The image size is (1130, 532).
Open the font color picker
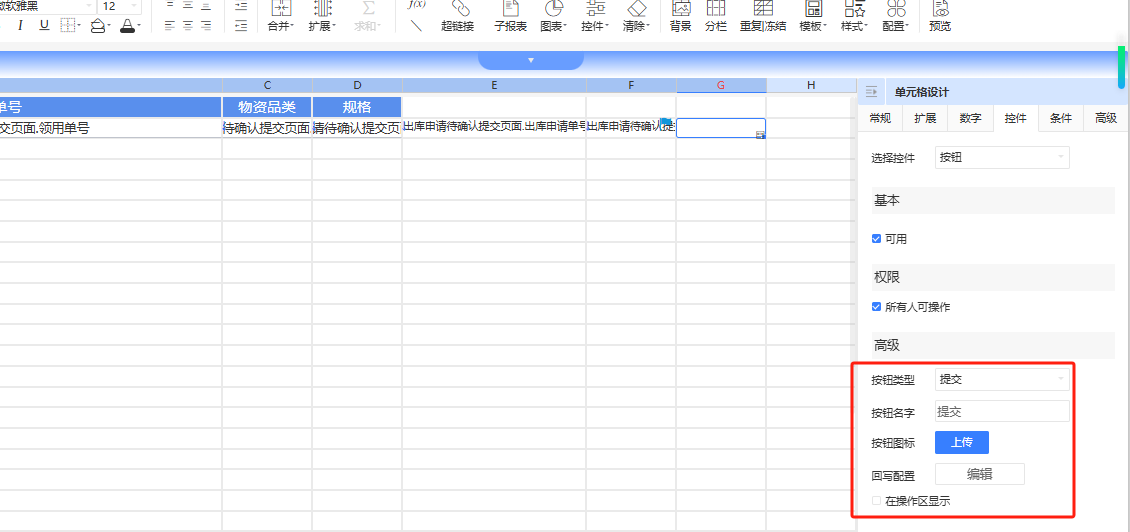(x=130, y=25)
